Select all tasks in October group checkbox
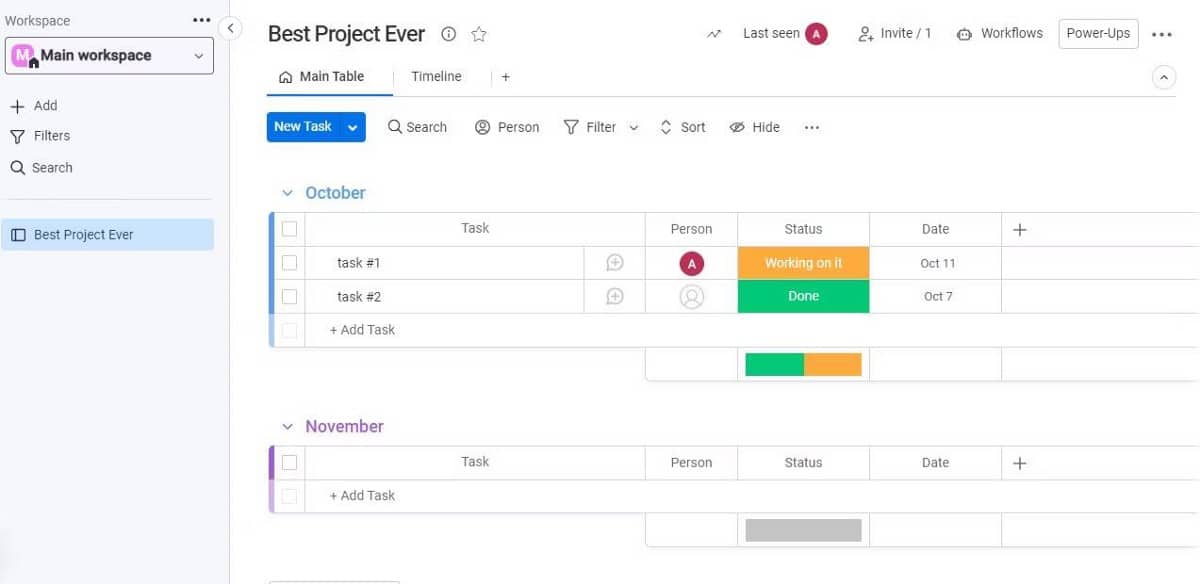Image resolution: width=1200 pixels, height=584 pixels. 290,229
